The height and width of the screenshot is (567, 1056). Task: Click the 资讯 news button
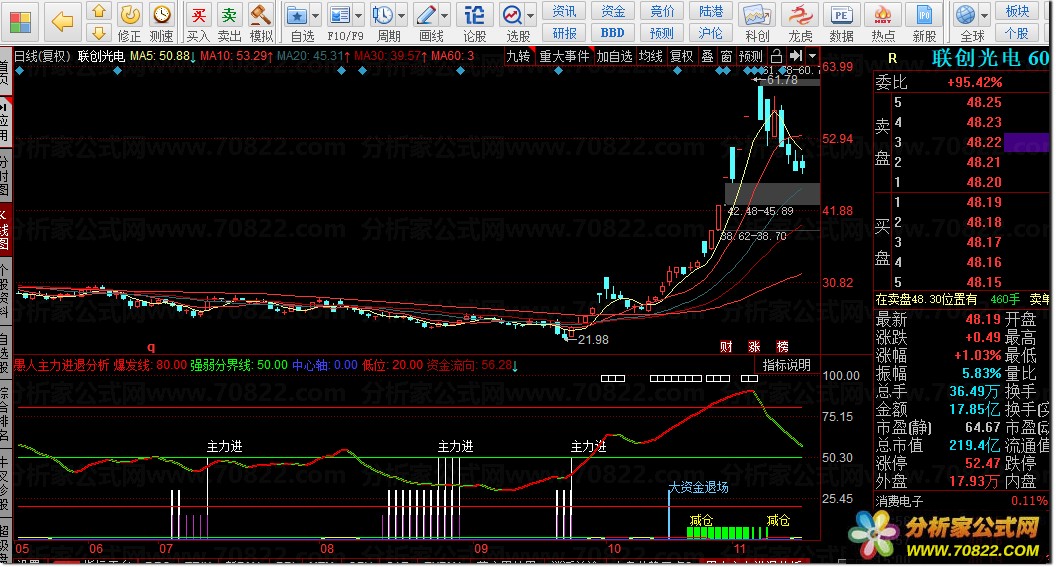[x=564, y=11]
